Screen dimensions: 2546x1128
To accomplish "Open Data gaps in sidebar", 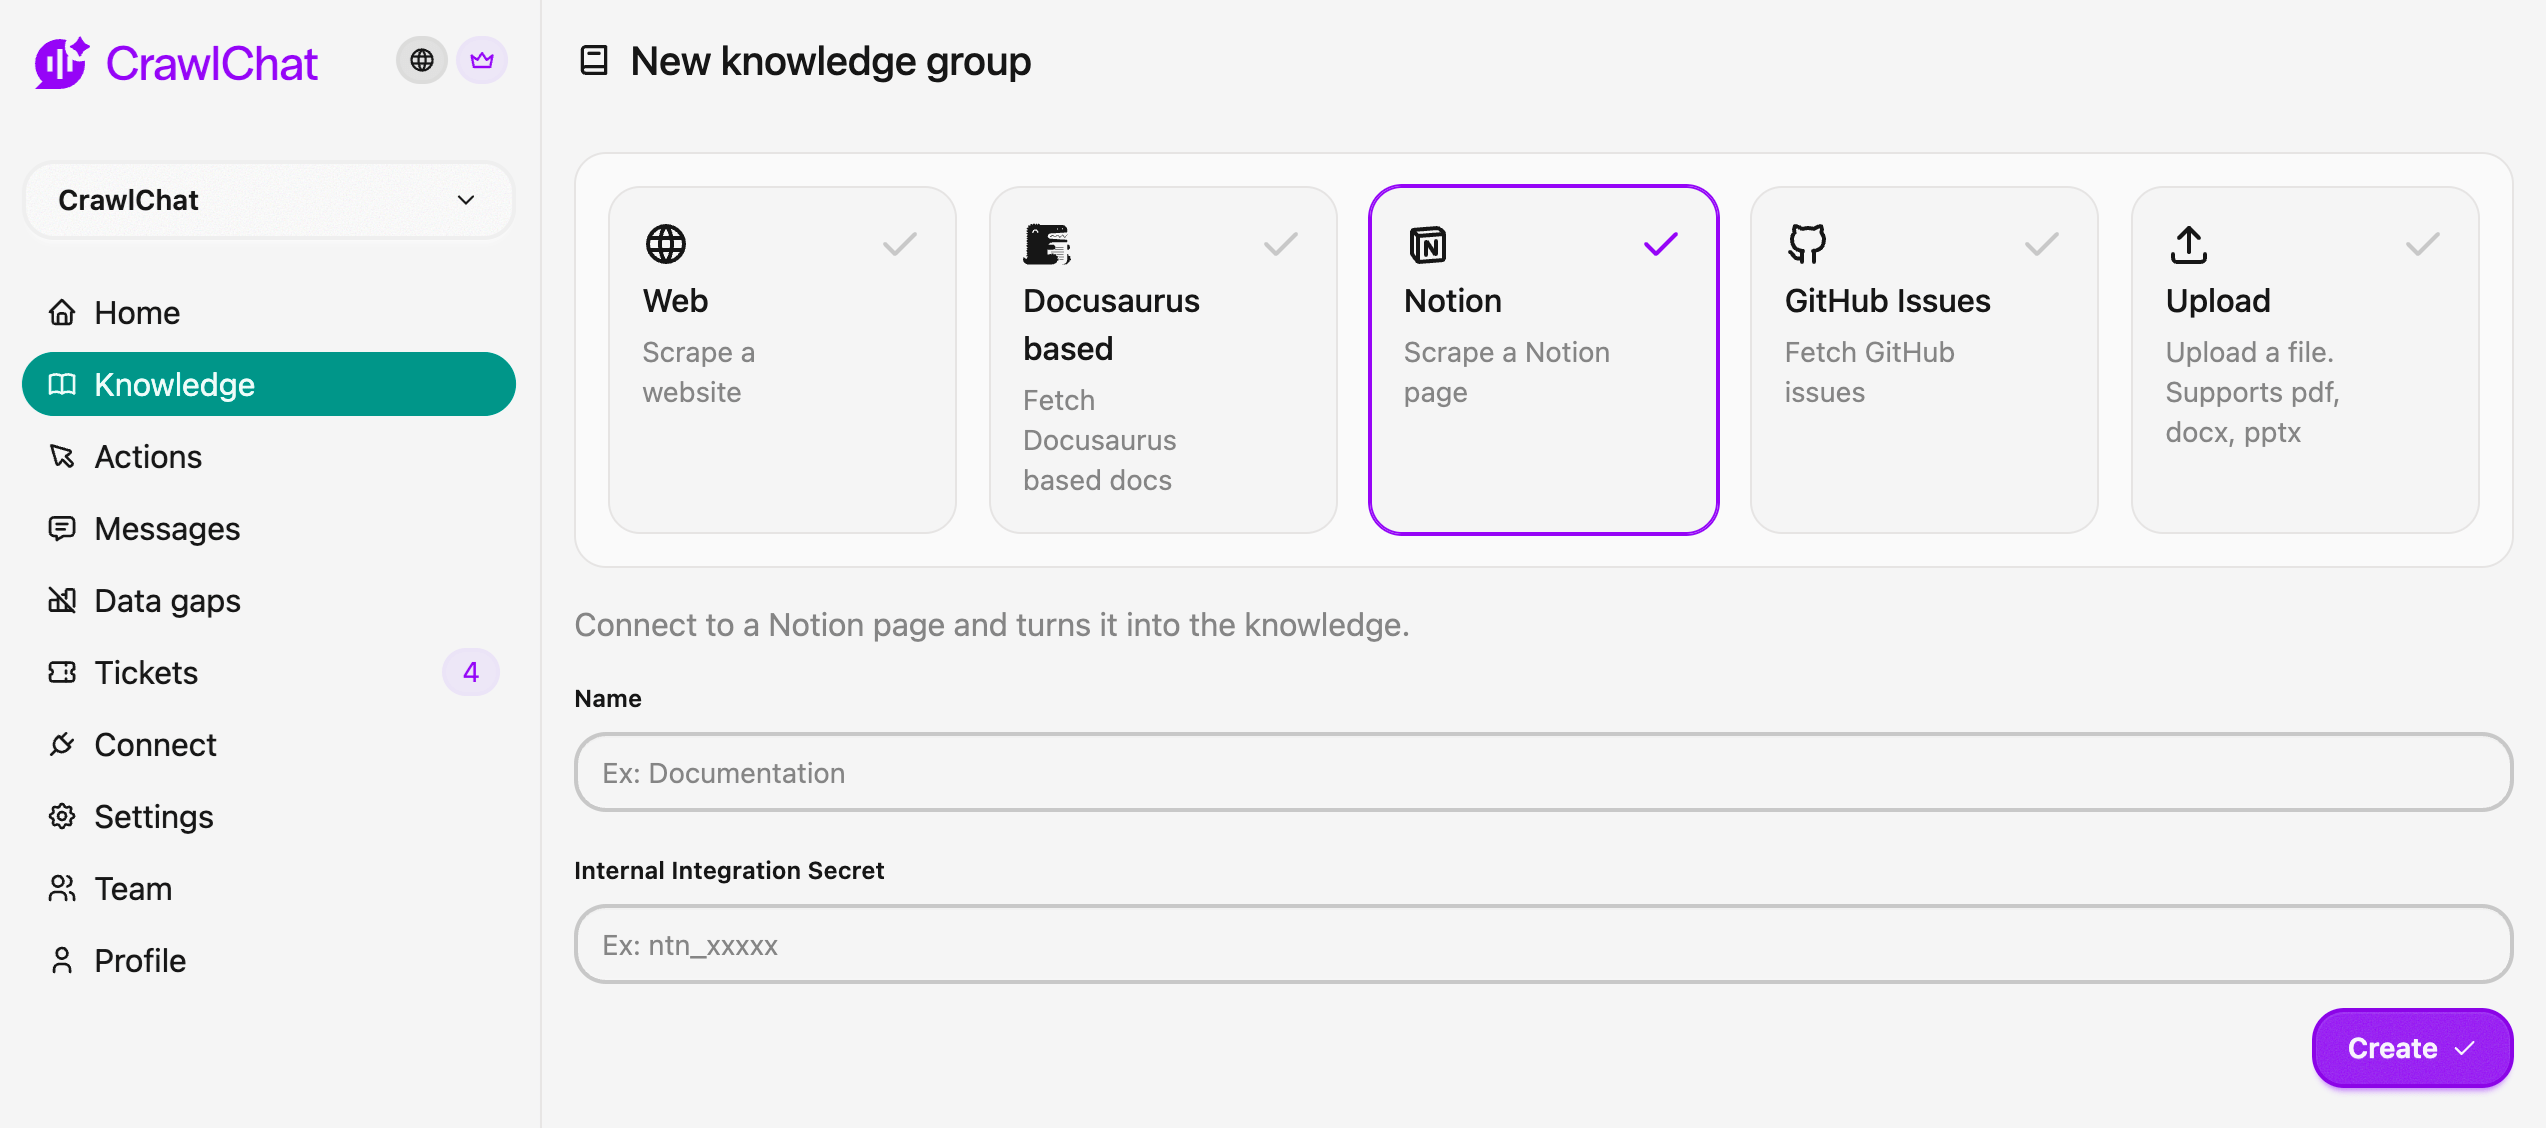I will (x=268, y=601).
